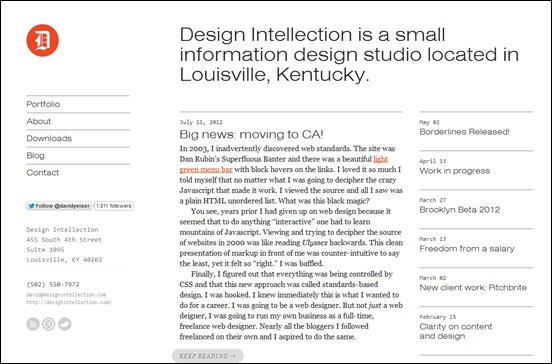View the 1,011 followers count
The height and width of the screenshot is (364, 552).
tap(113, 206)
